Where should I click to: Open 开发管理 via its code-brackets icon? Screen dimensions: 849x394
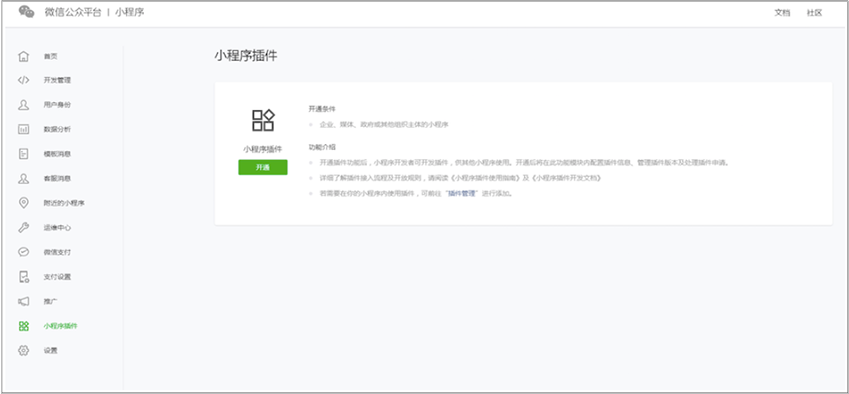click(23, 80)
